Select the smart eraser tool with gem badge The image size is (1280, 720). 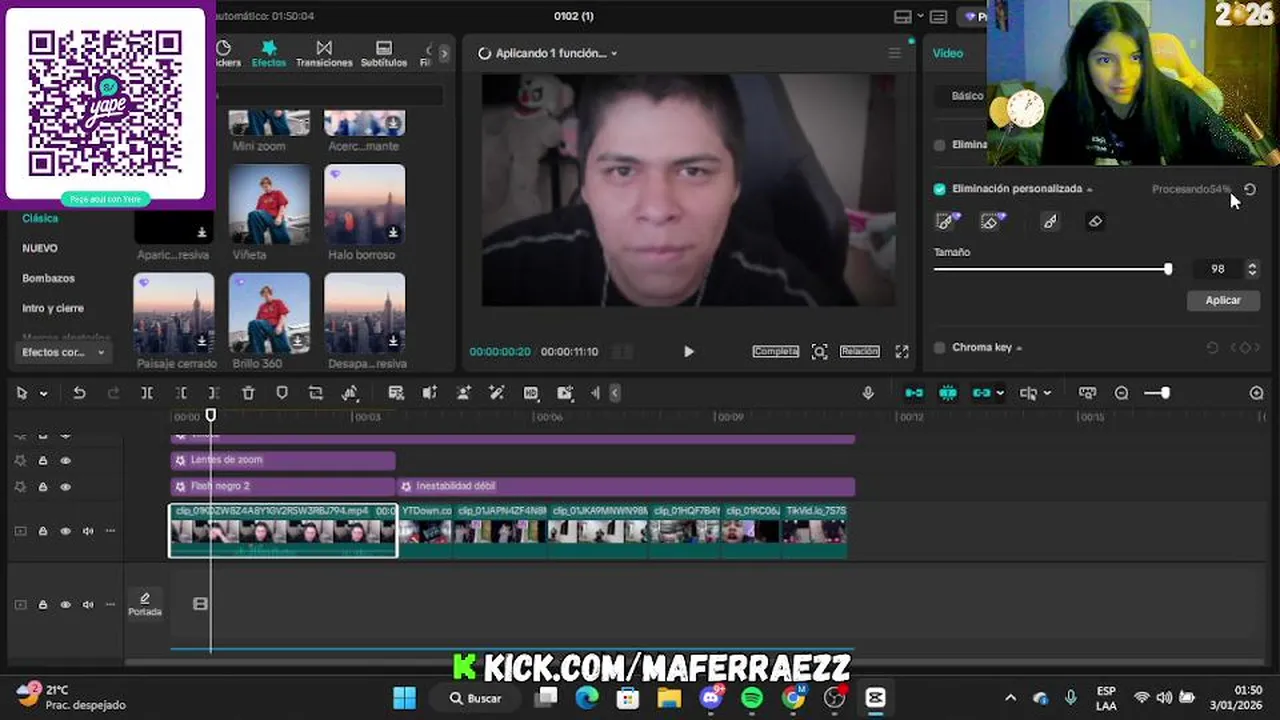(991, 221)
